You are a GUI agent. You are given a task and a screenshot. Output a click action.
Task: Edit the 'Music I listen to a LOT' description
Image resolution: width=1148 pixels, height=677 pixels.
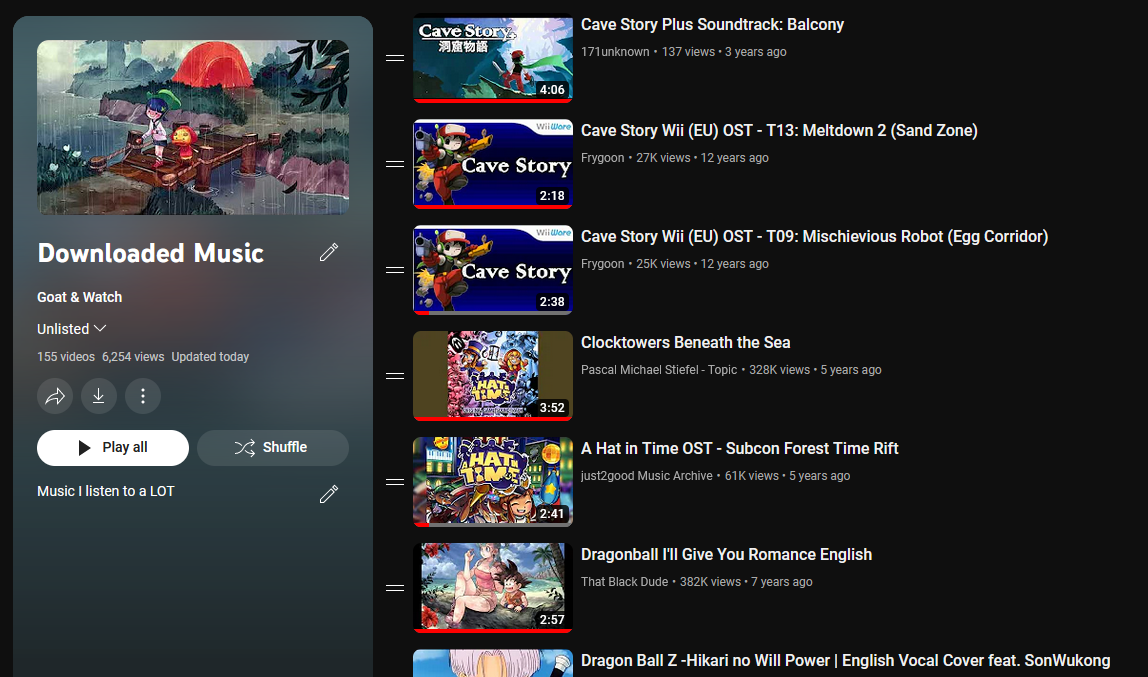[x=329, y=494]
